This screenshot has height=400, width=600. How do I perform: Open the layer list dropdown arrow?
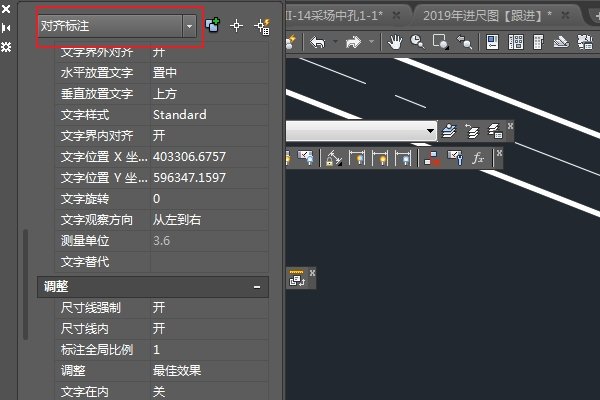pyautogui.click(x=431, y=131)
